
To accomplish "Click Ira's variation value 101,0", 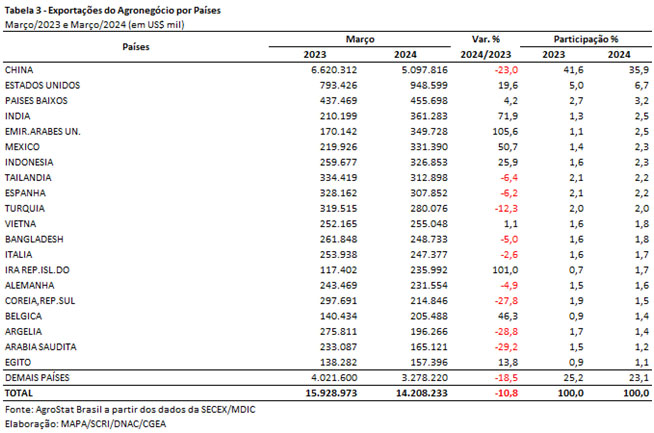I will pyautogui.click(x=505, y=270).
